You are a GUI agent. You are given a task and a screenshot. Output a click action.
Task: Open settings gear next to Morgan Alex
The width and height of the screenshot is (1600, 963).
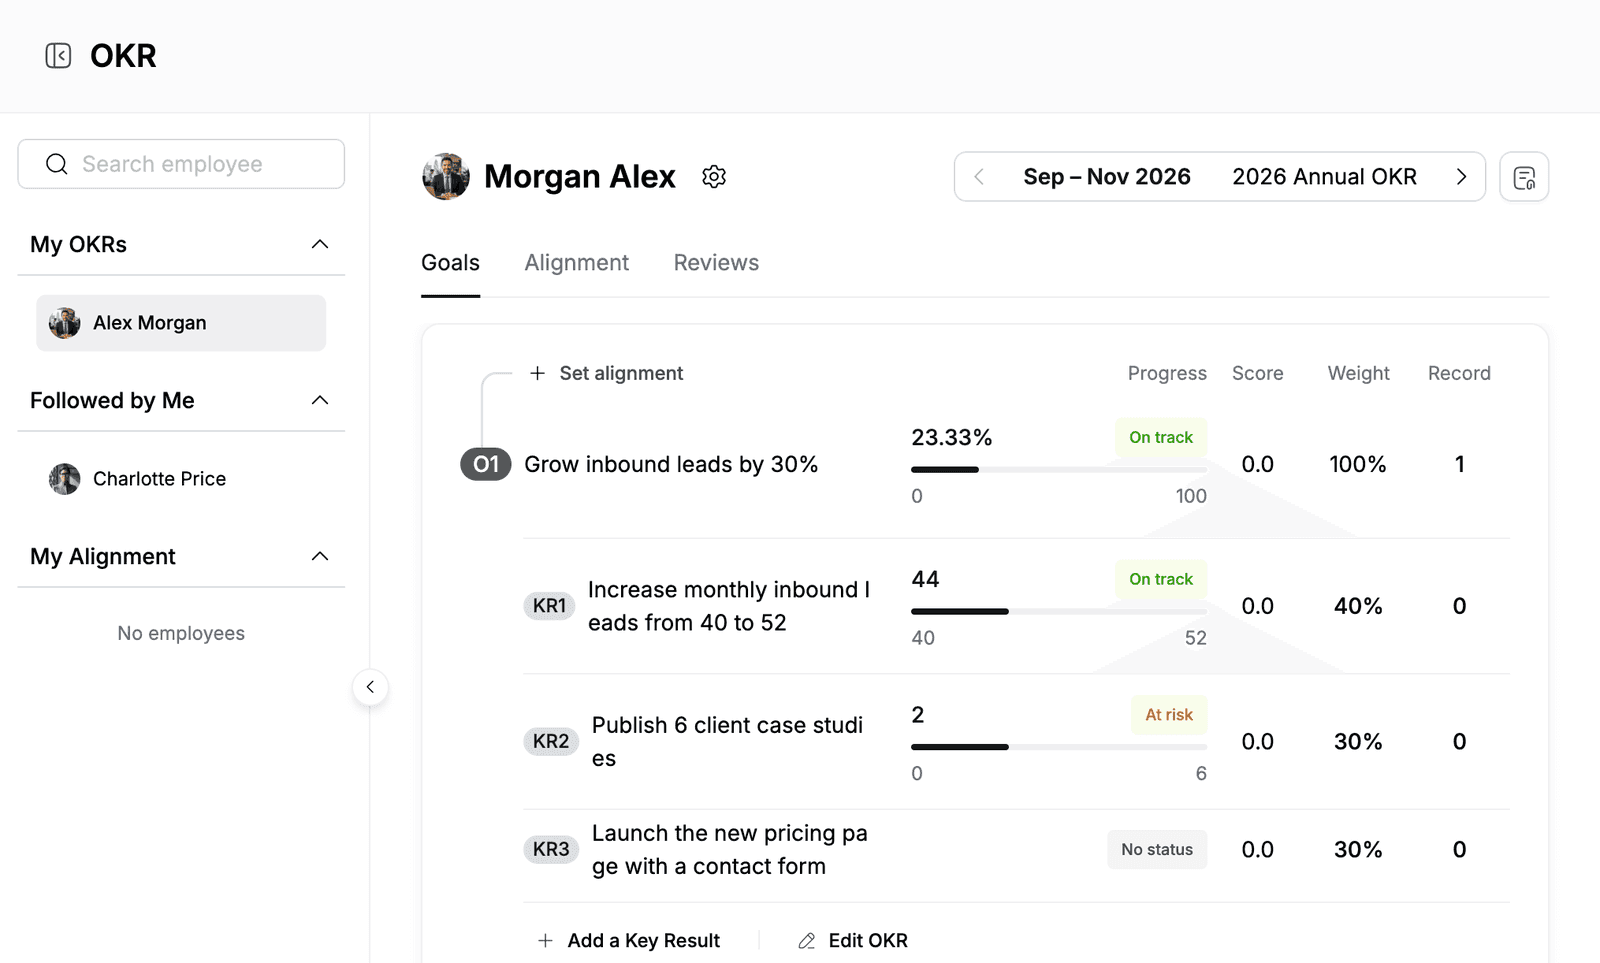(714, 177)
